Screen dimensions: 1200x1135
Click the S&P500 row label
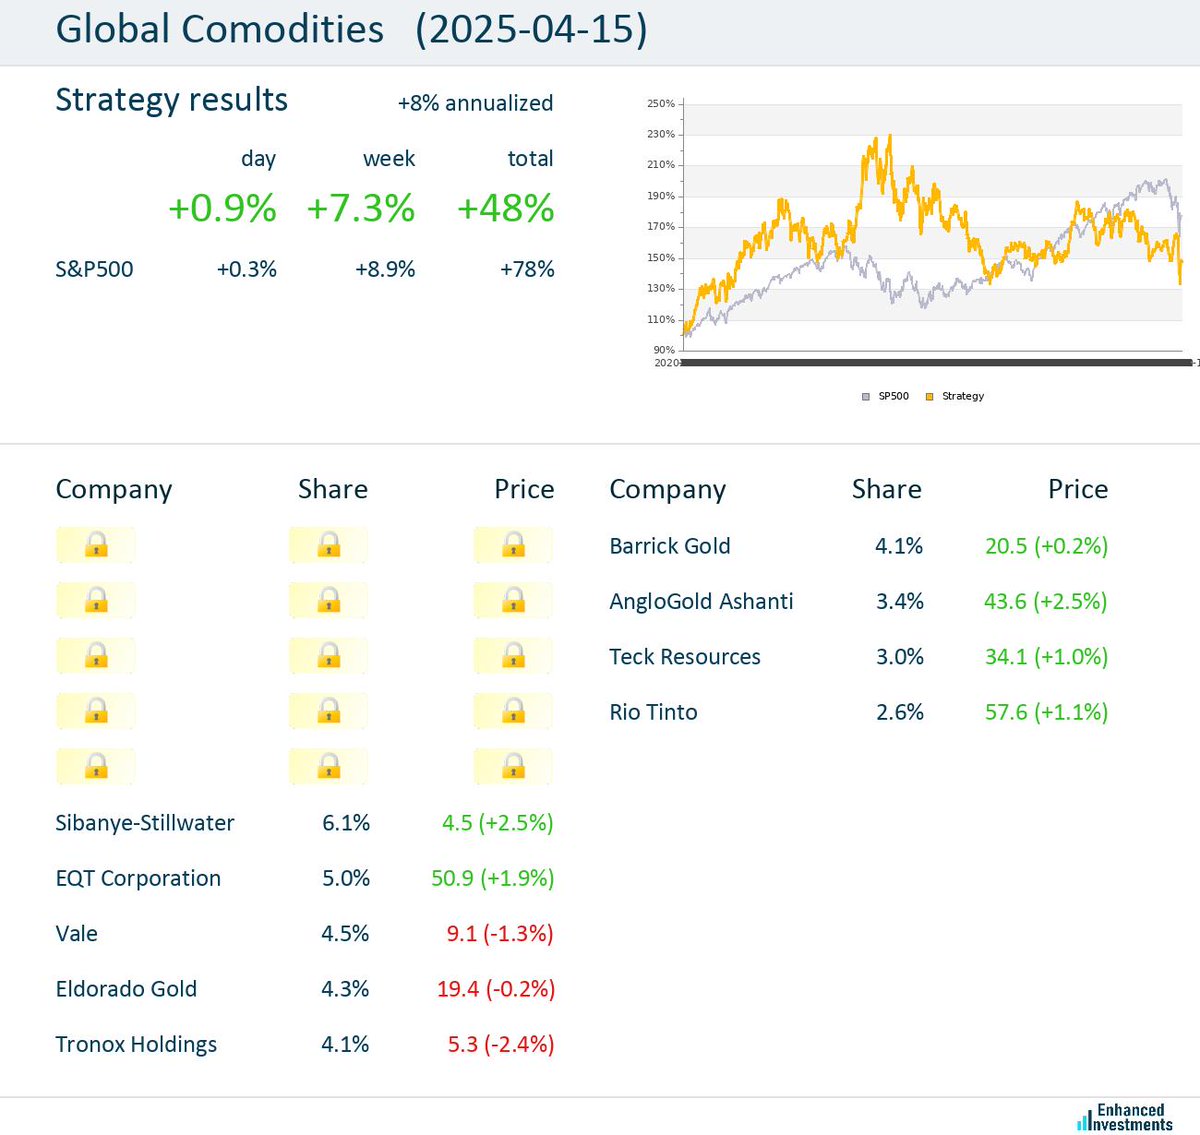tap(94, 269)
